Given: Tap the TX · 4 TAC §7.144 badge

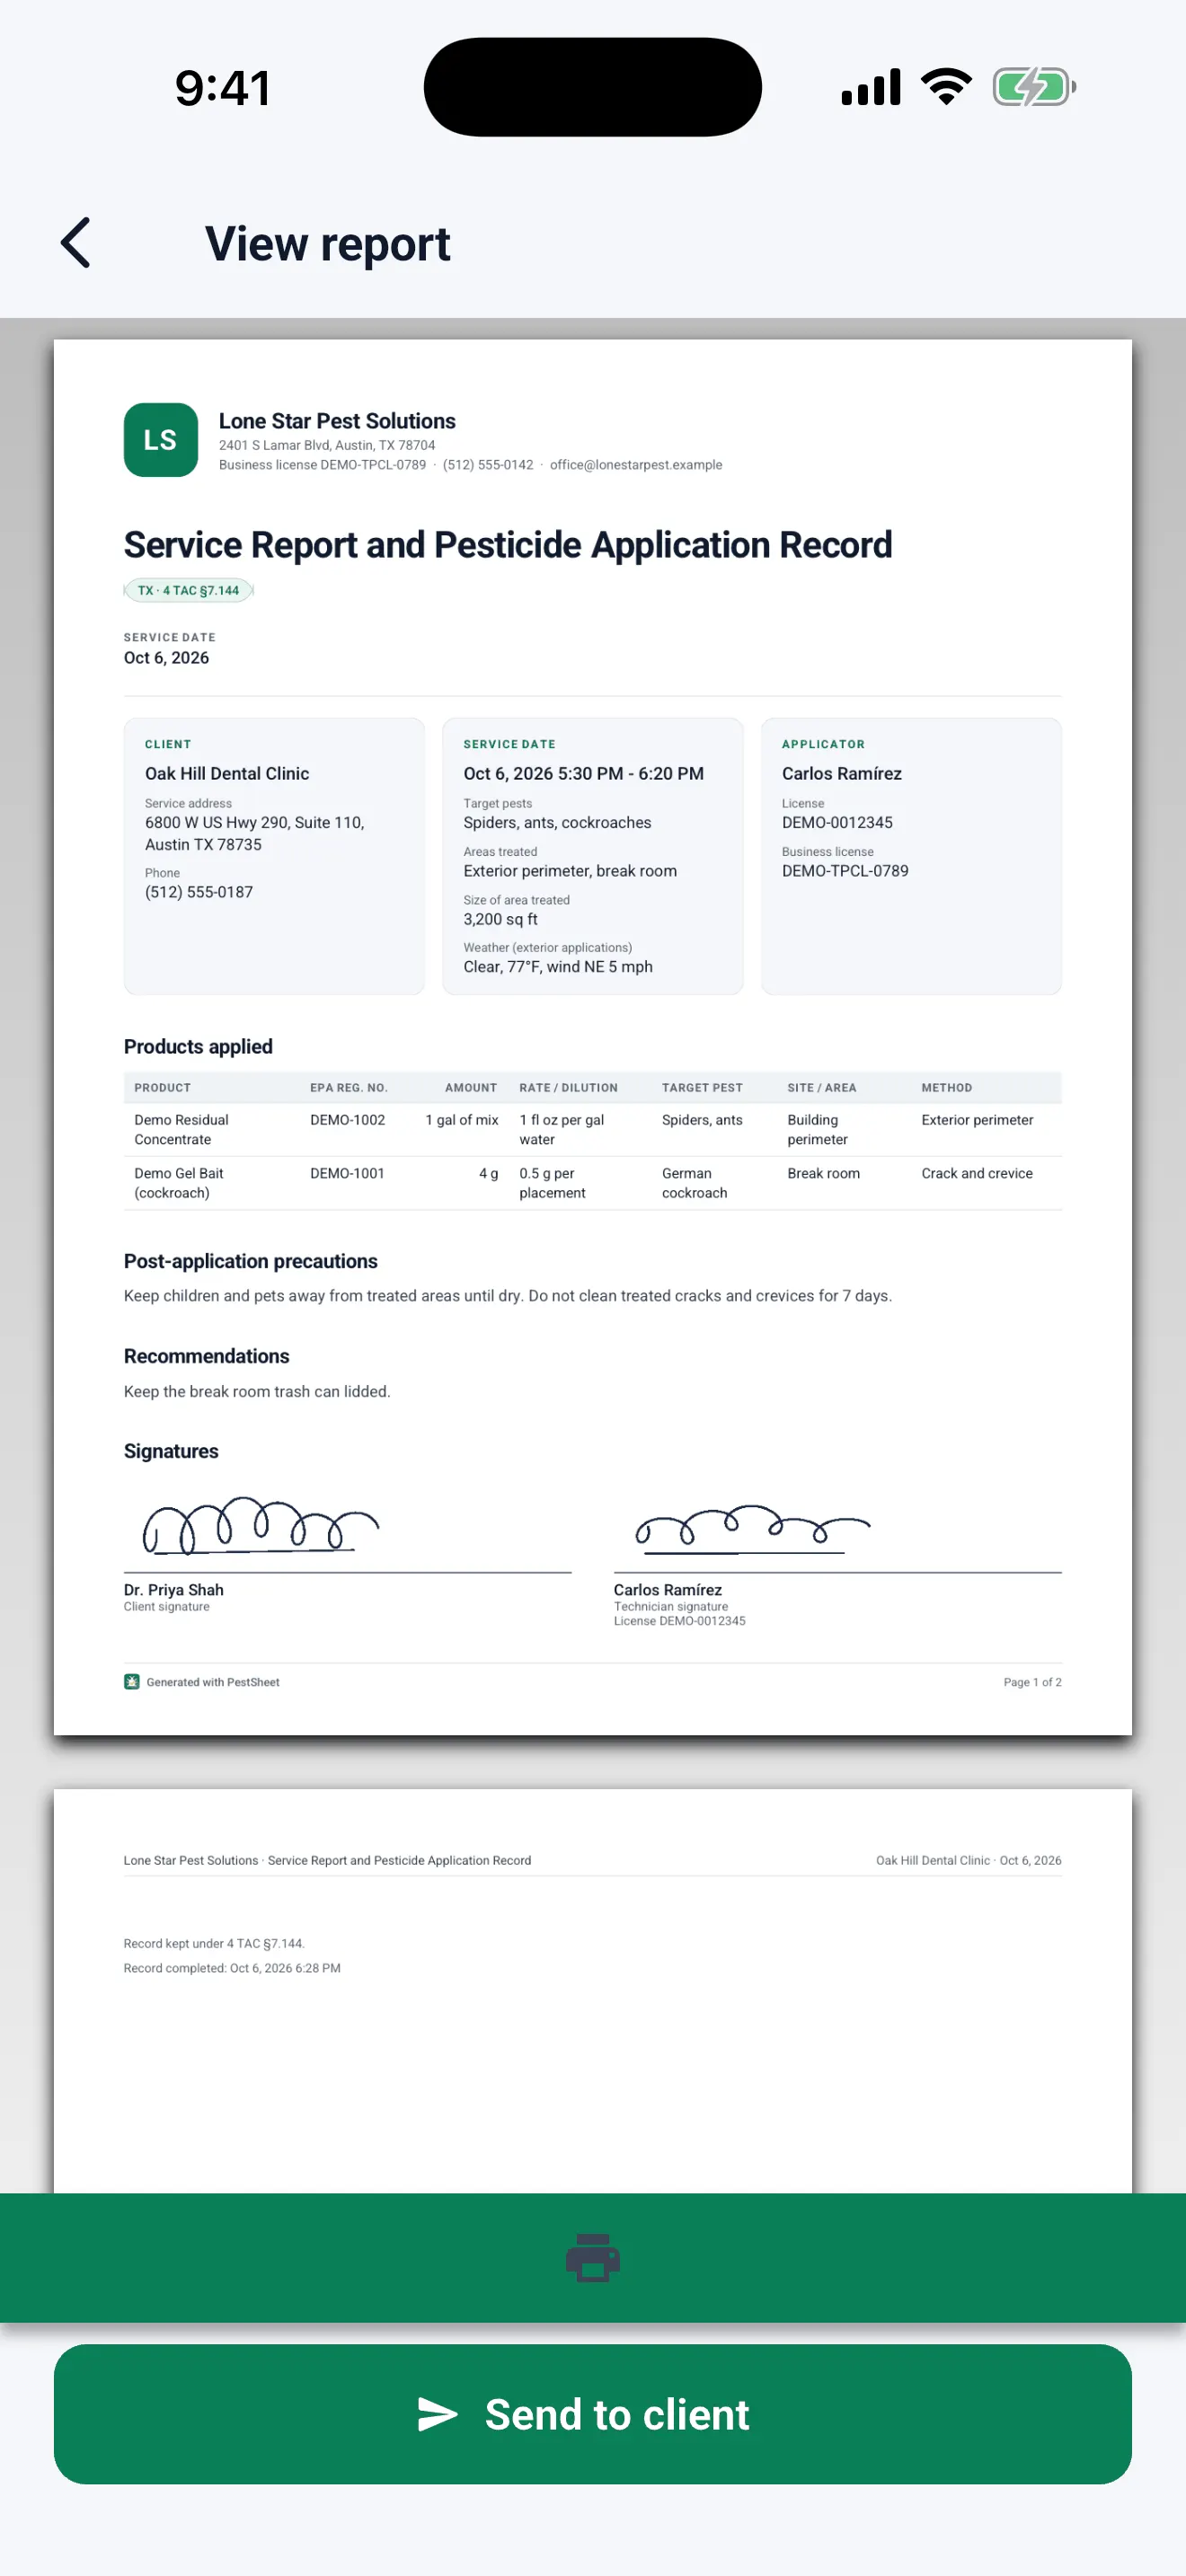Looking at the screenshot, I should pos(188,590).
